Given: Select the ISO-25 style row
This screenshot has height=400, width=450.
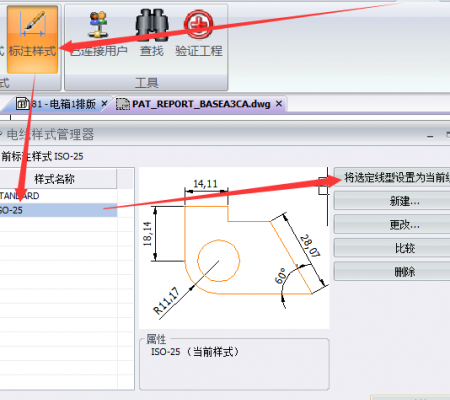Looking at the screenshot, I should coord(58,210).
